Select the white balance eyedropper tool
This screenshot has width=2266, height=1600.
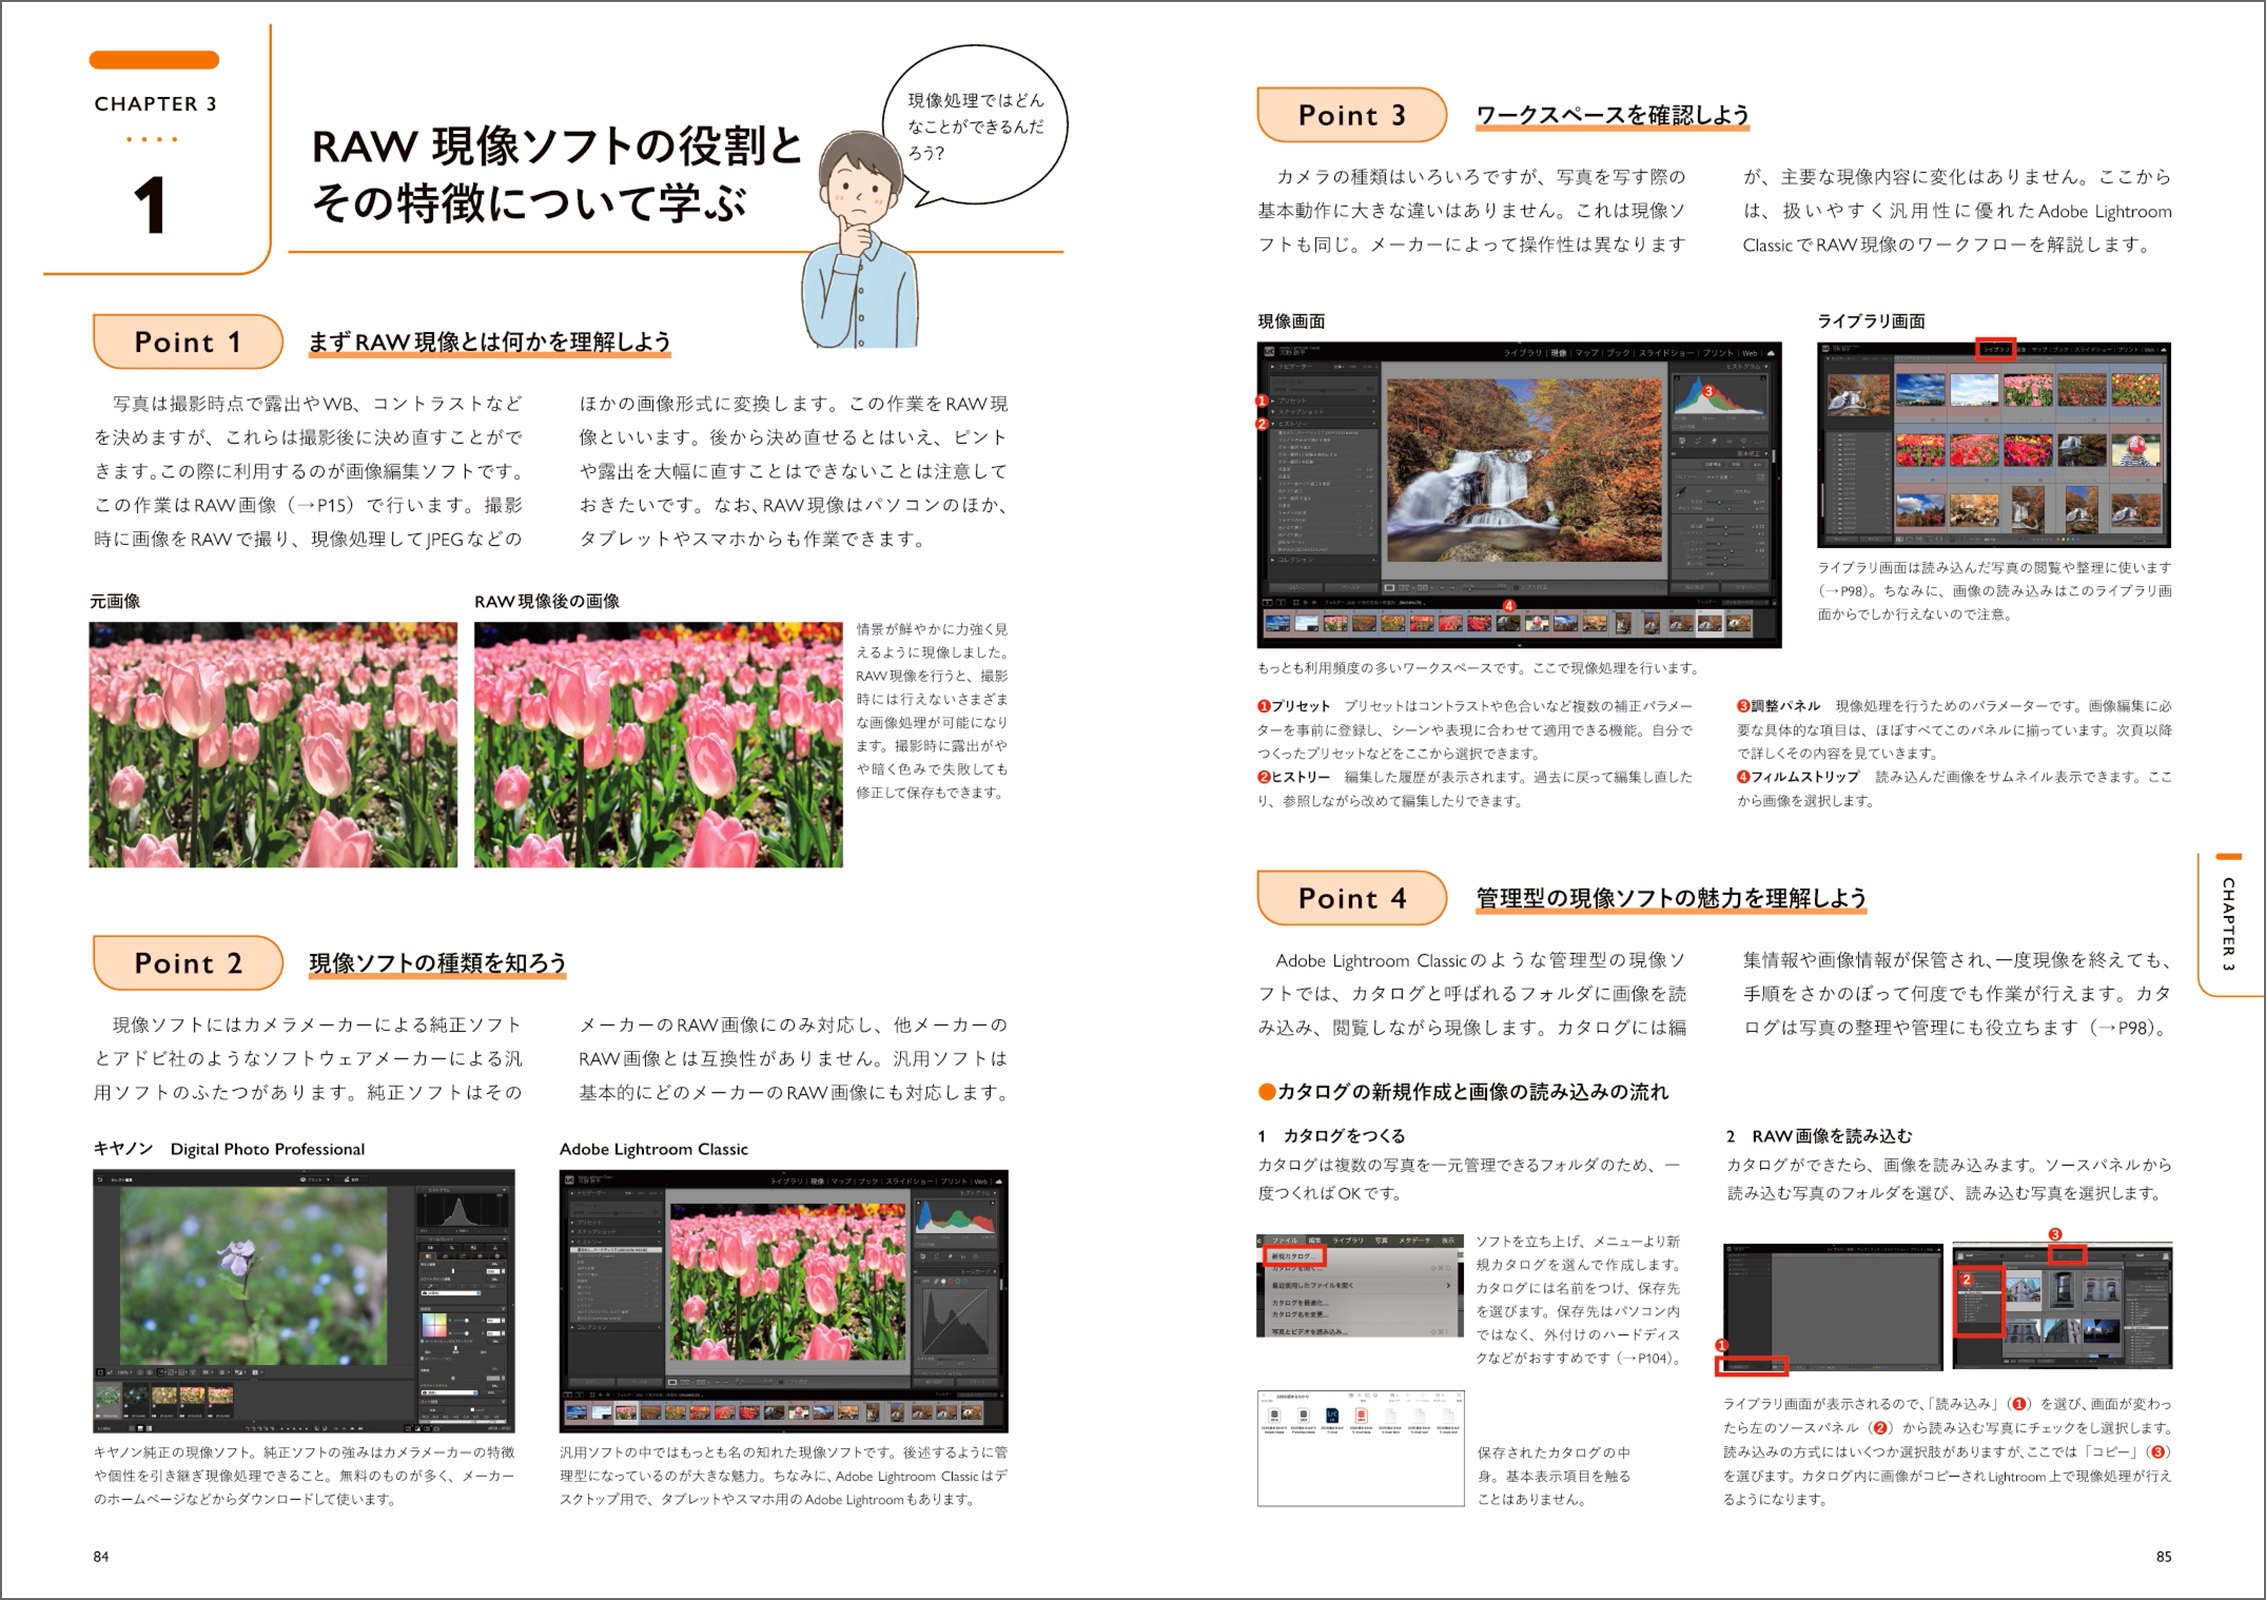[x=1680, y=493]
